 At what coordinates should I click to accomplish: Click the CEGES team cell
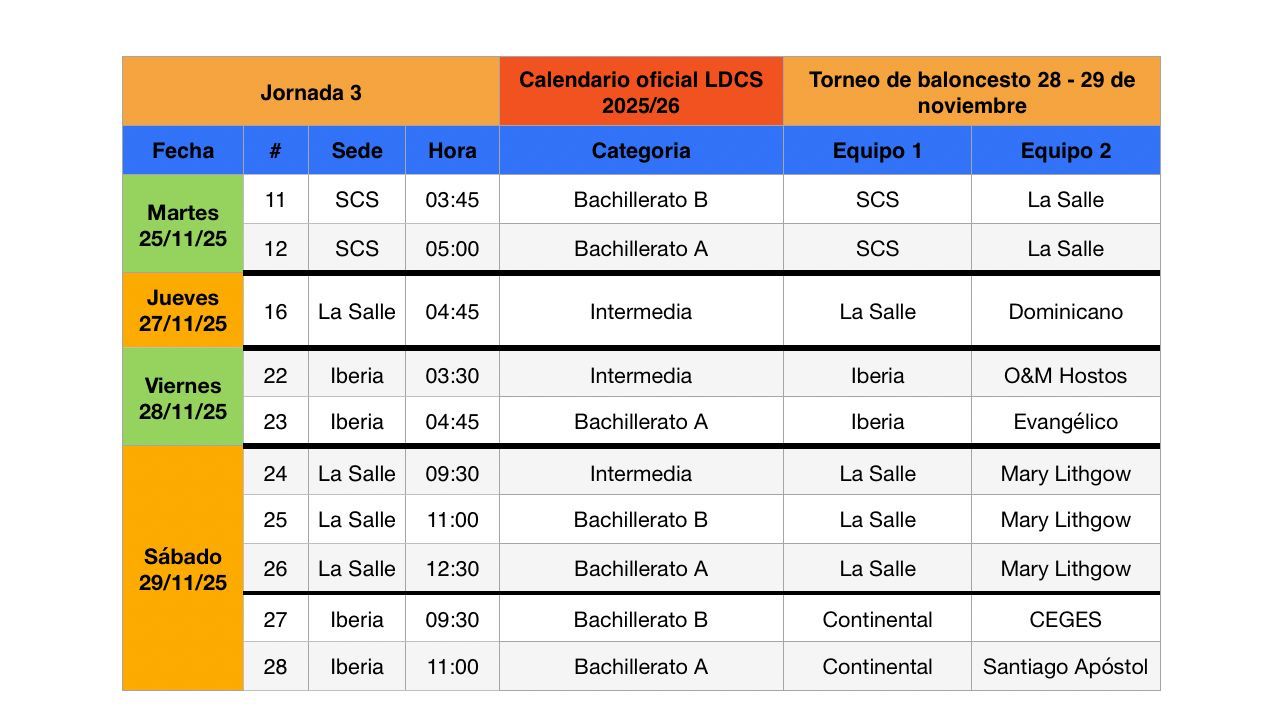click(1065, 620)
